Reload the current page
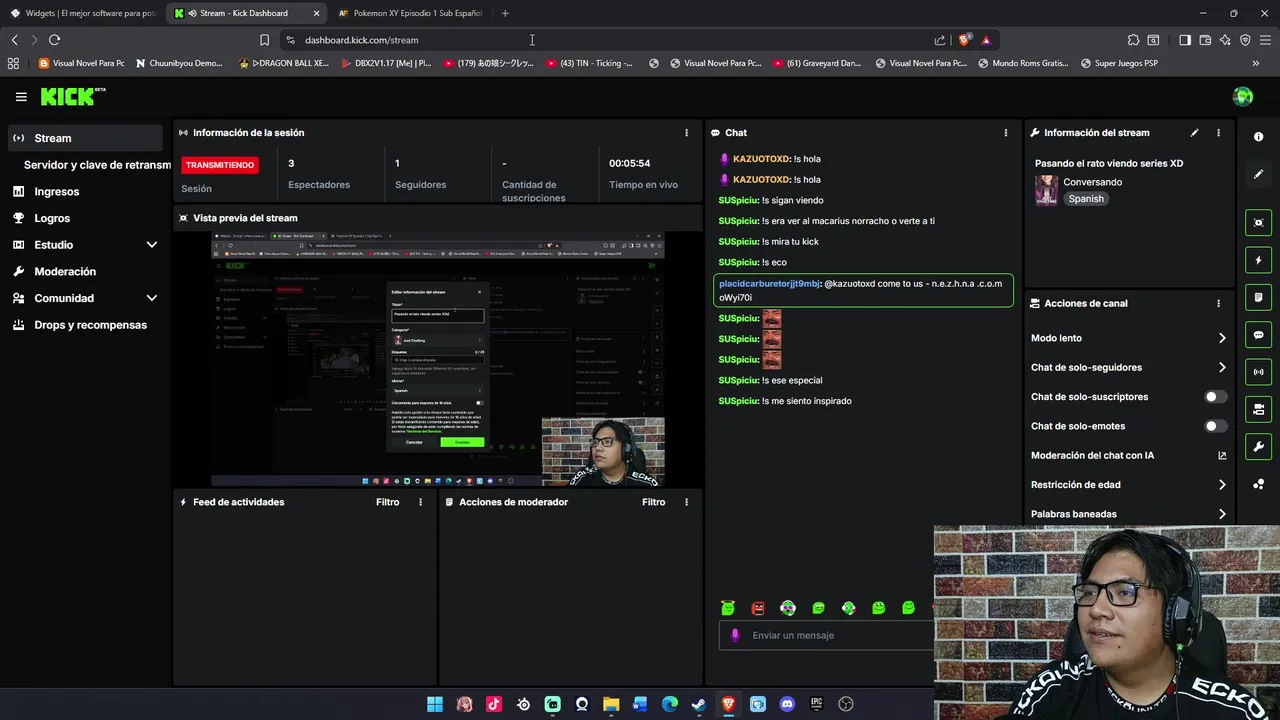The image size is (1280, 720). pyautogui.click(x=54, y=40)
